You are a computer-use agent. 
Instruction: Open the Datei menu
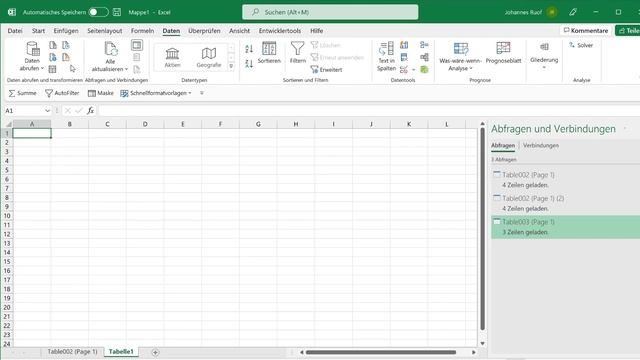click(x=15, y=31)
